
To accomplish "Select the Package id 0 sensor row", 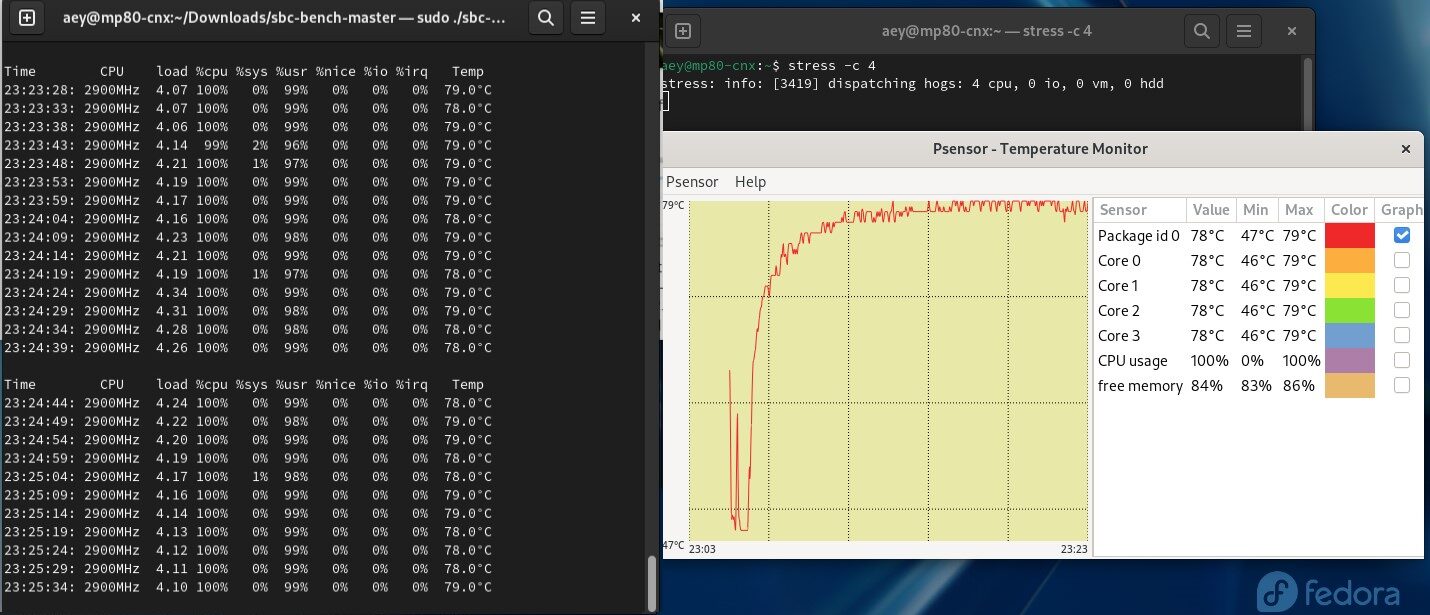I will [1259, 235].
